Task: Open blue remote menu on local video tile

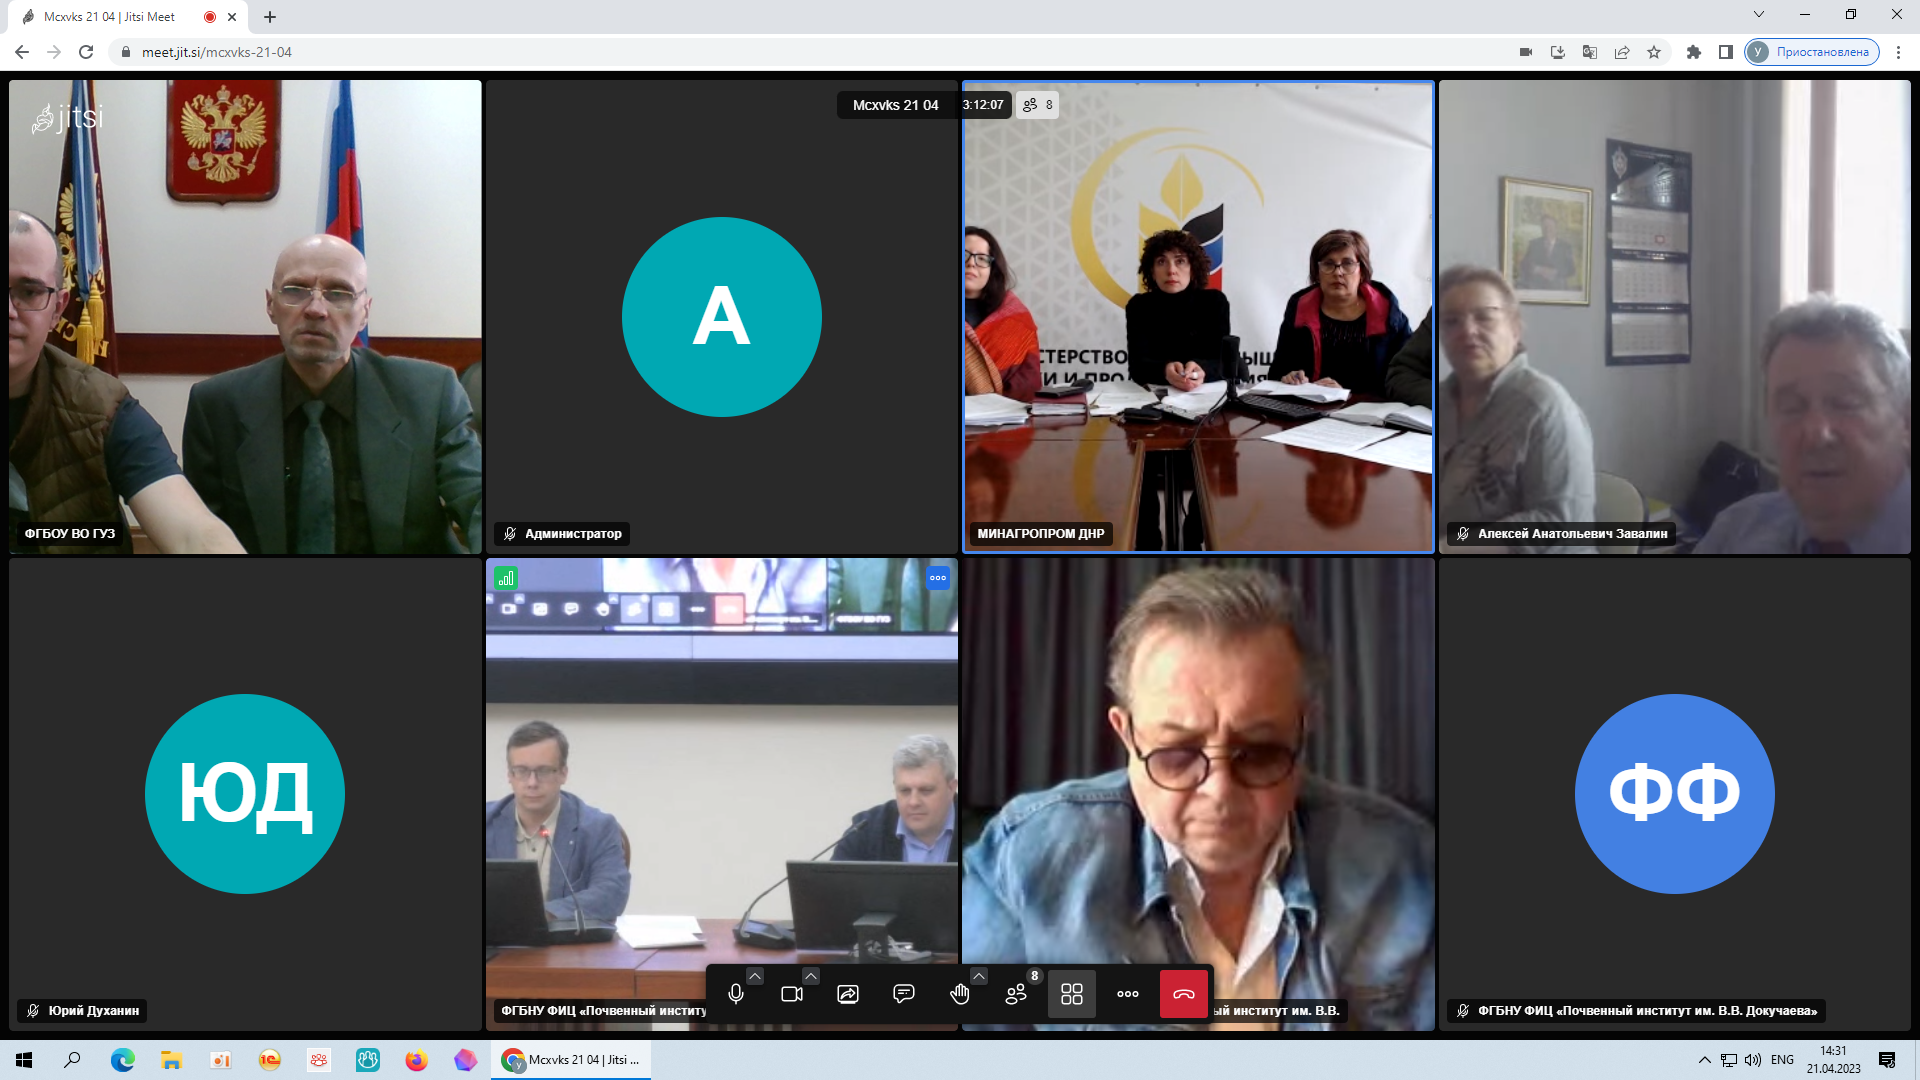Action: (938, 578)
